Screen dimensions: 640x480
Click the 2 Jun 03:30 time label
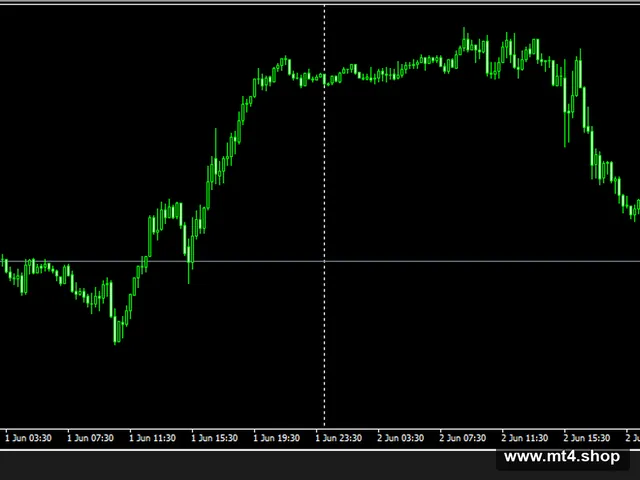[401, 438]
